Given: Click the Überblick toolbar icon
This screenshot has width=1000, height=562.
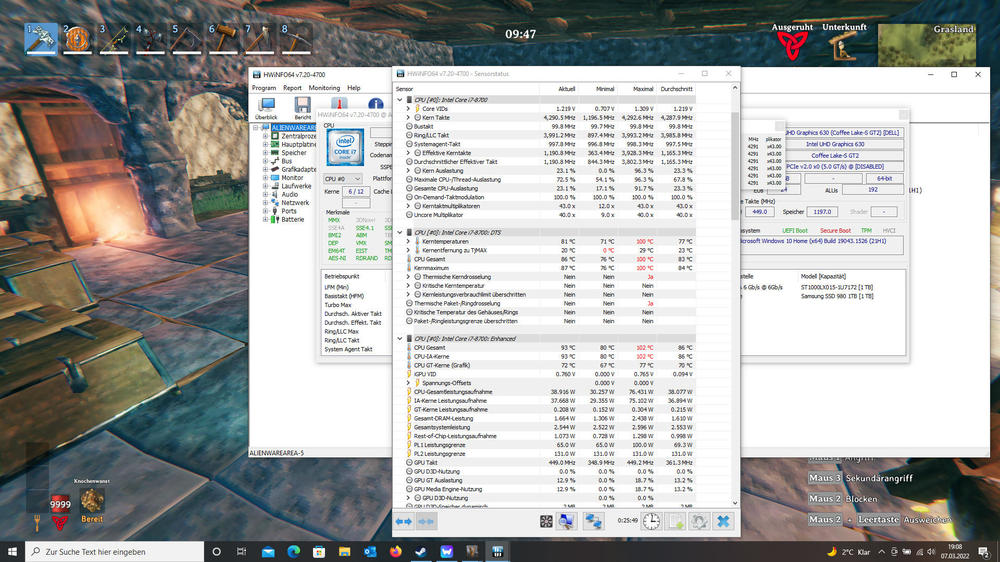Looking at the screenshot, I should coord(266,106).
